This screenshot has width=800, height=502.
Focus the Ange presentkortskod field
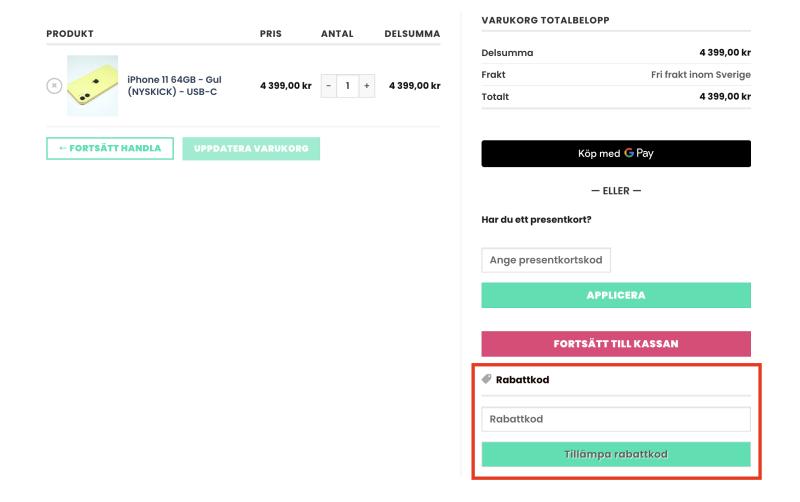pos(546,260)
